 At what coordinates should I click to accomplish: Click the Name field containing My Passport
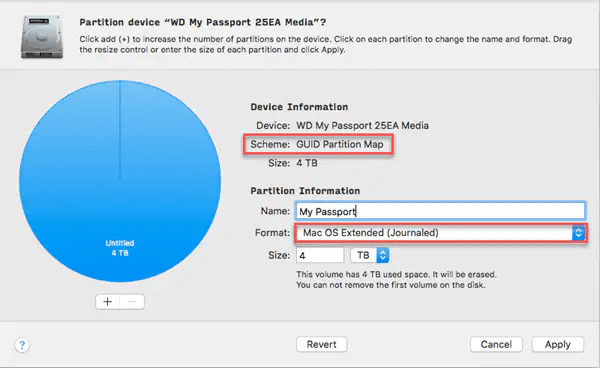[440, 211]
